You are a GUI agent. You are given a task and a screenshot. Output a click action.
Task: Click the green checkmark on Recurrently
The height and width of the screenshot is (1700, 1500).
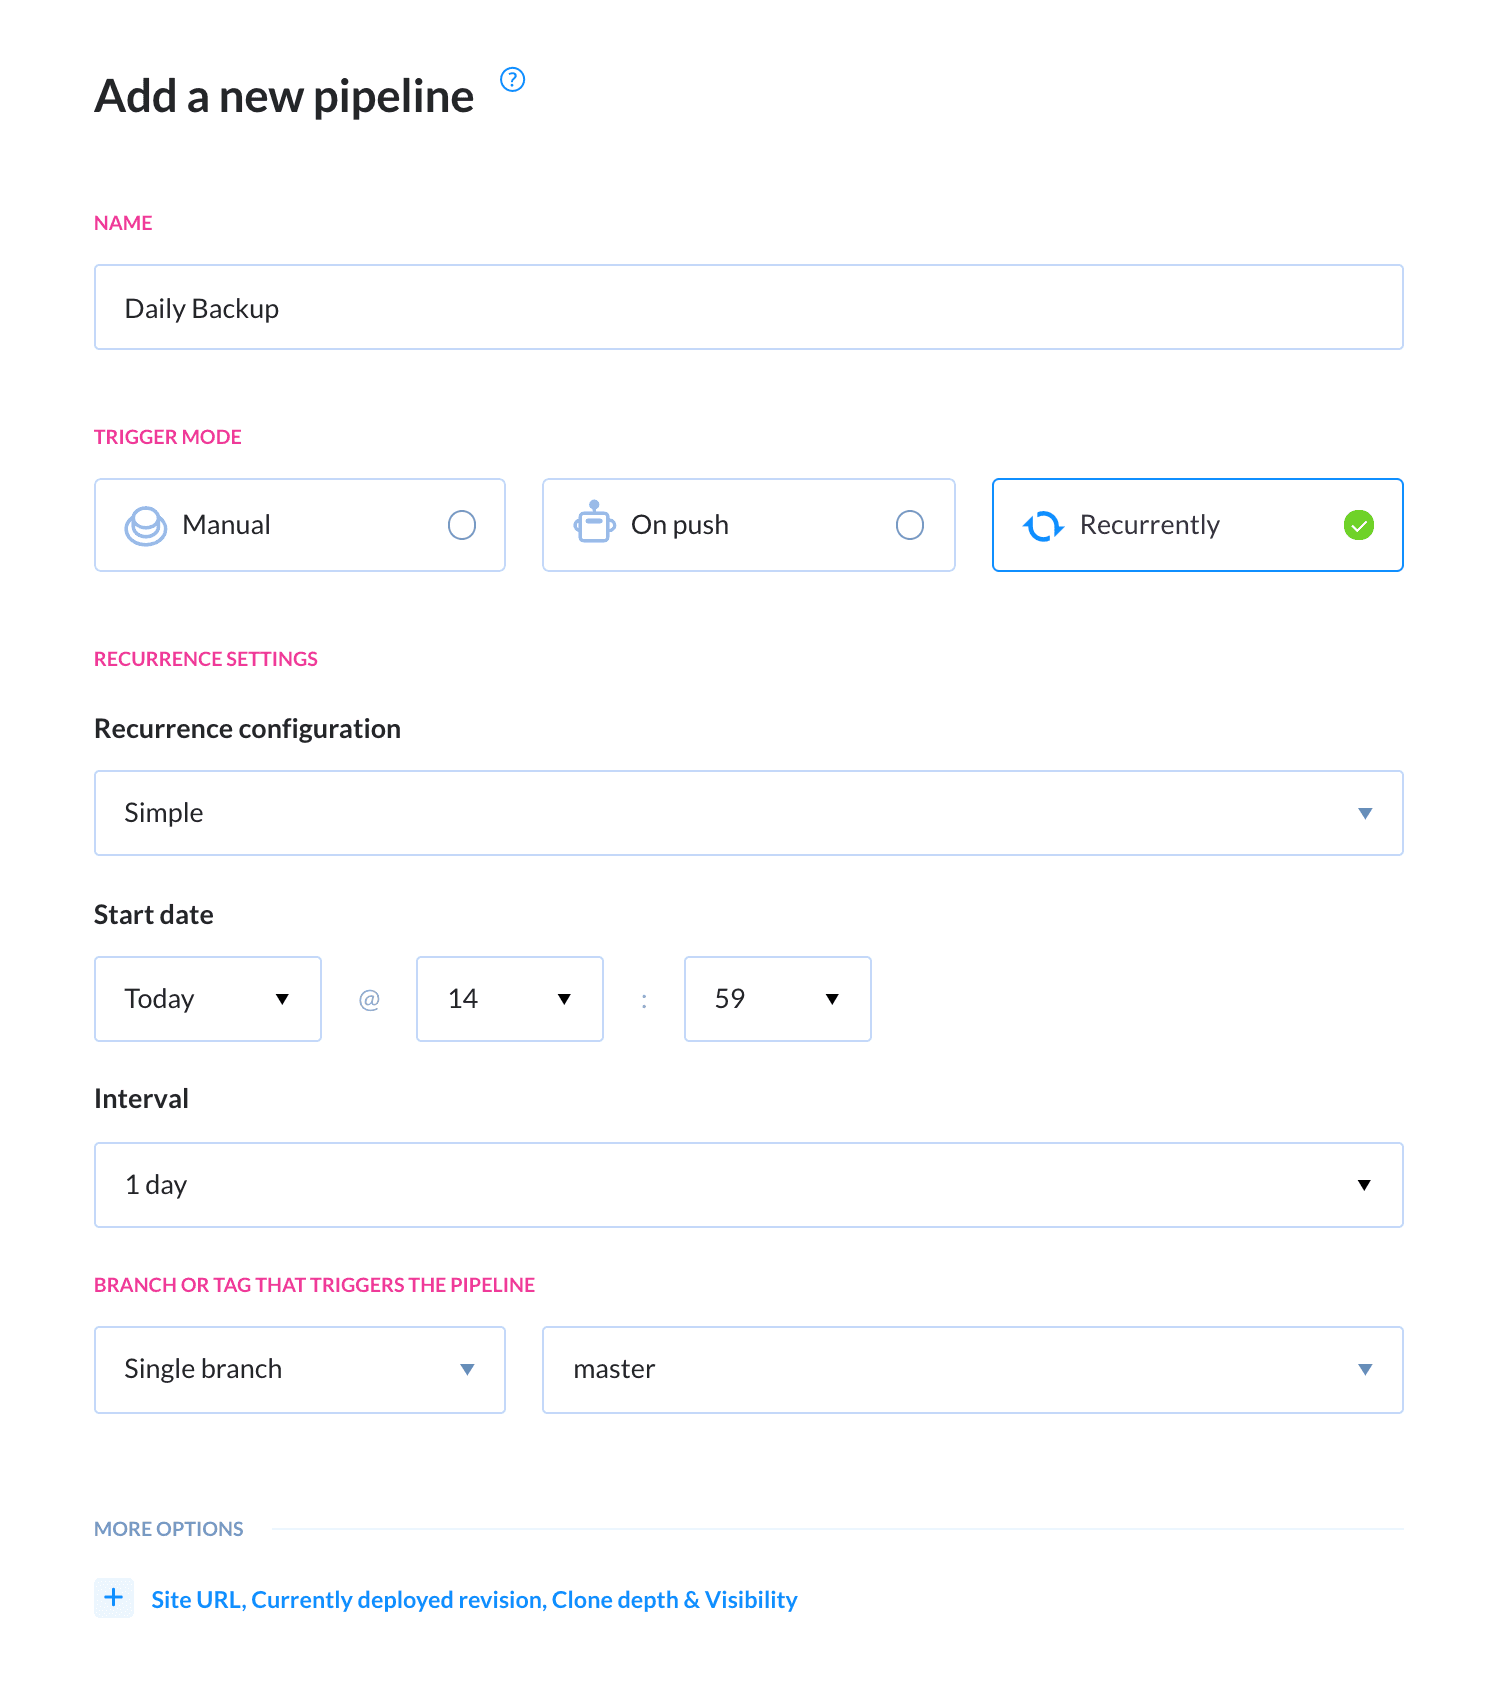coord(1358,525)
